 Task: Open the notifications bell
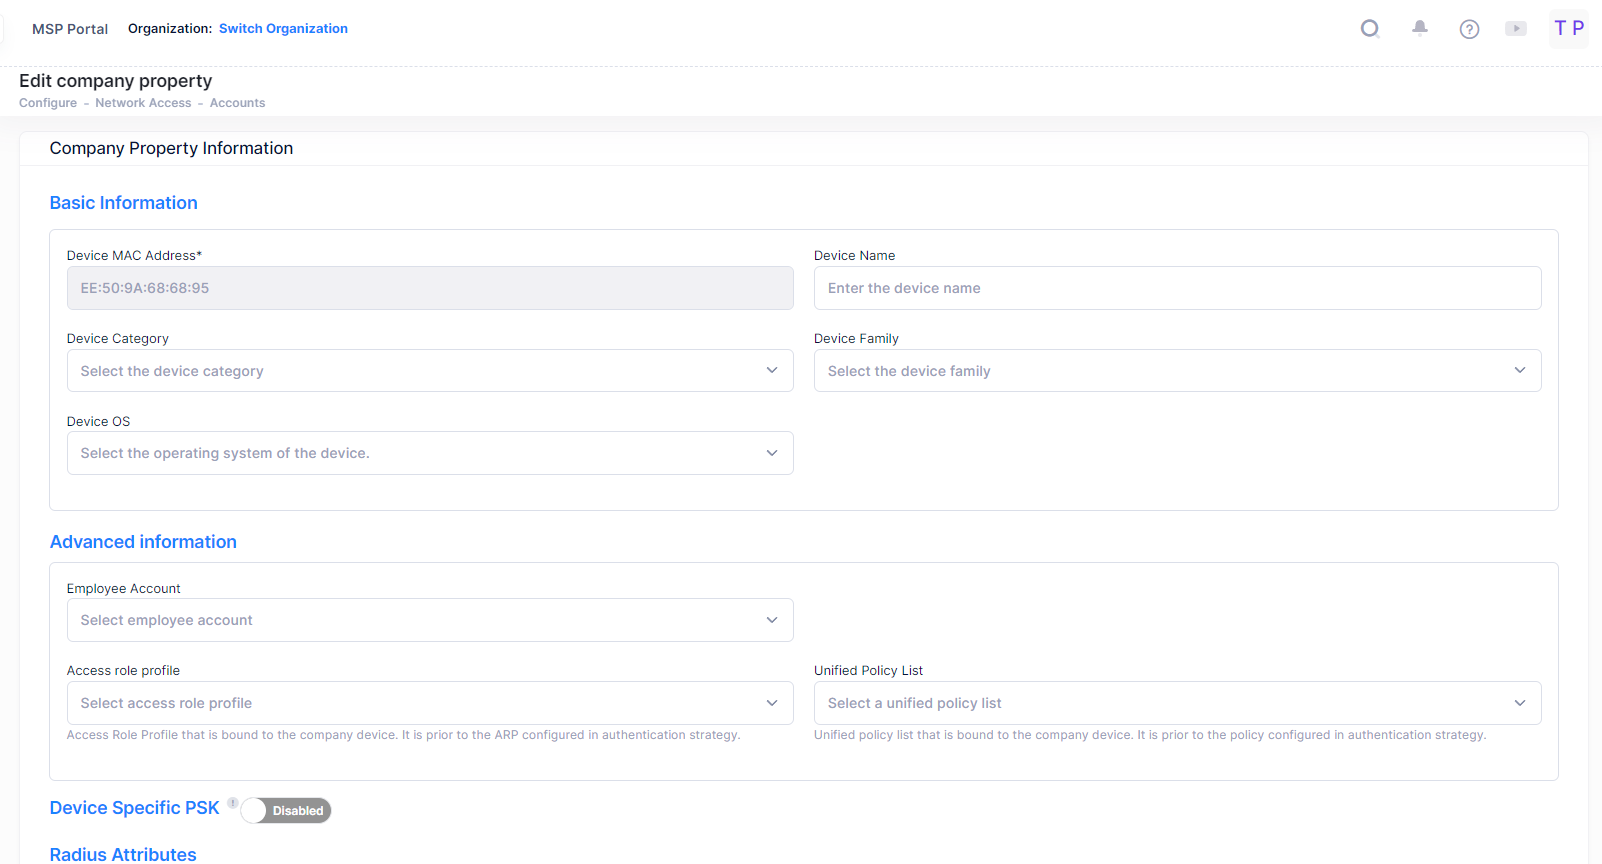(x=1419, y=29)
